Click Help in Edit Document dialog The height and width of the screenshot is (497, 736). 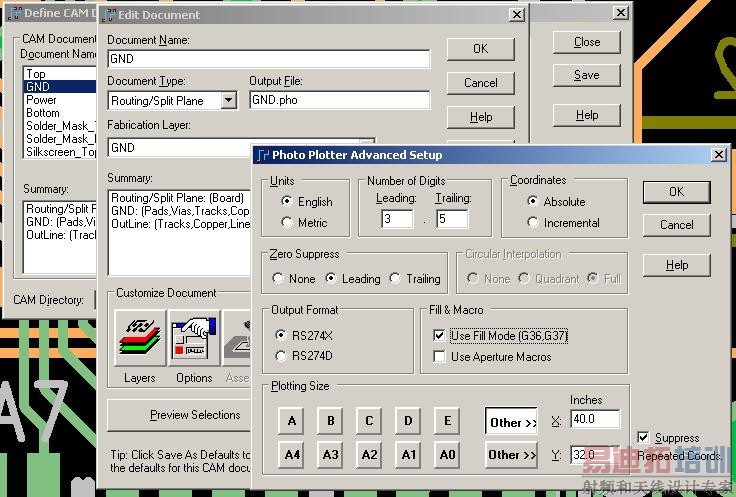(x=481, y=117)
